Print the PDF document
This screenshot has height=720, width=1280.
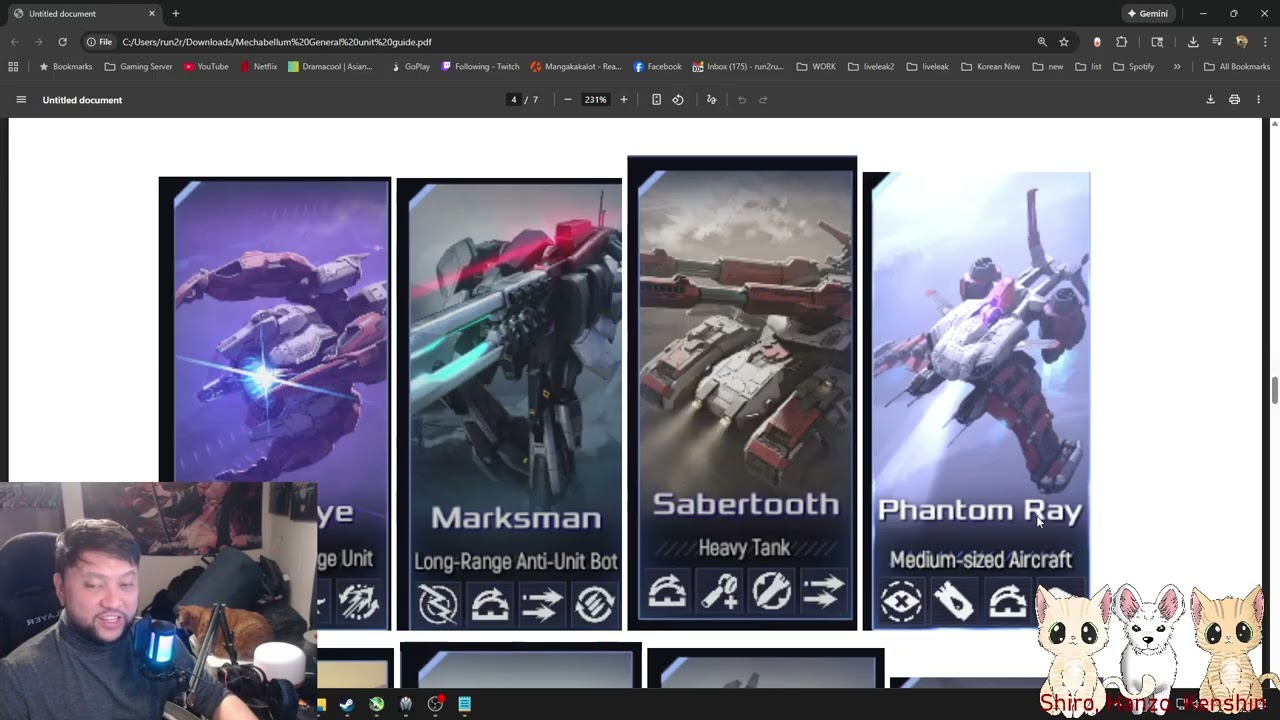1234,100
